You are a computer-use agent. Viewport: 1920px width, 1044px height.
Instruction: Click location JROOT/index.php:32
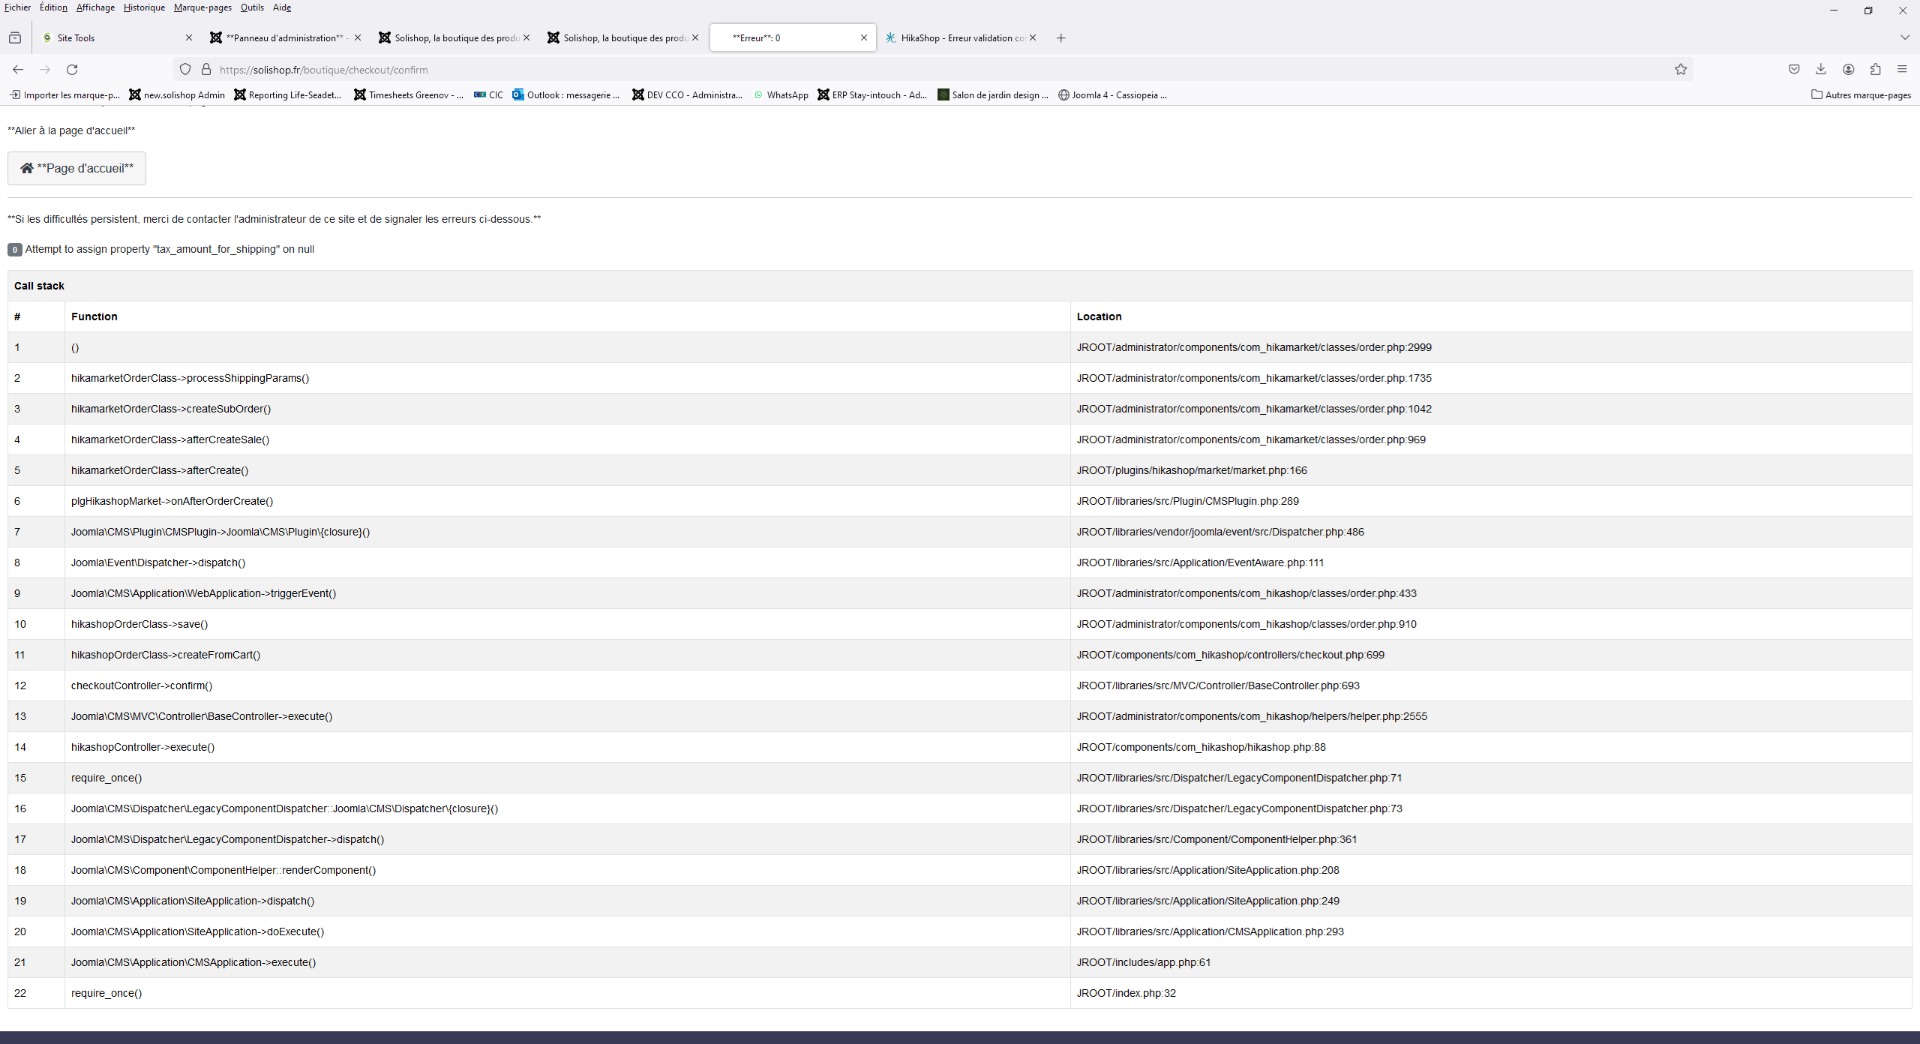pos(1126,994)
